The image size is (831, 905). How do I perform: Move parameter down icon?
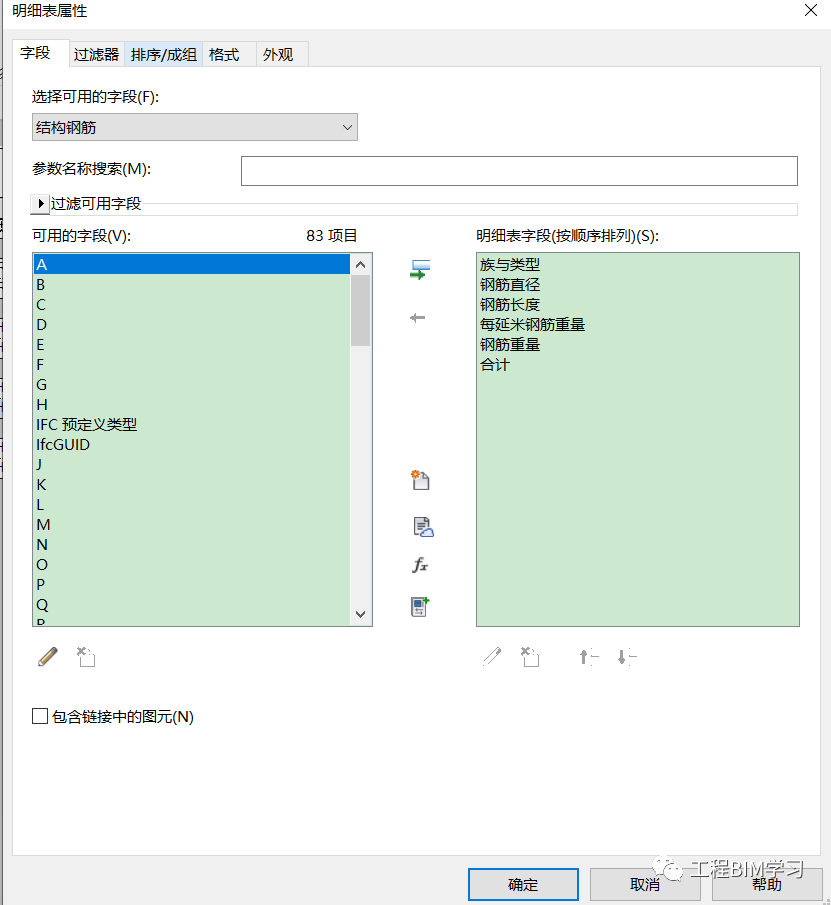[627, 657]
